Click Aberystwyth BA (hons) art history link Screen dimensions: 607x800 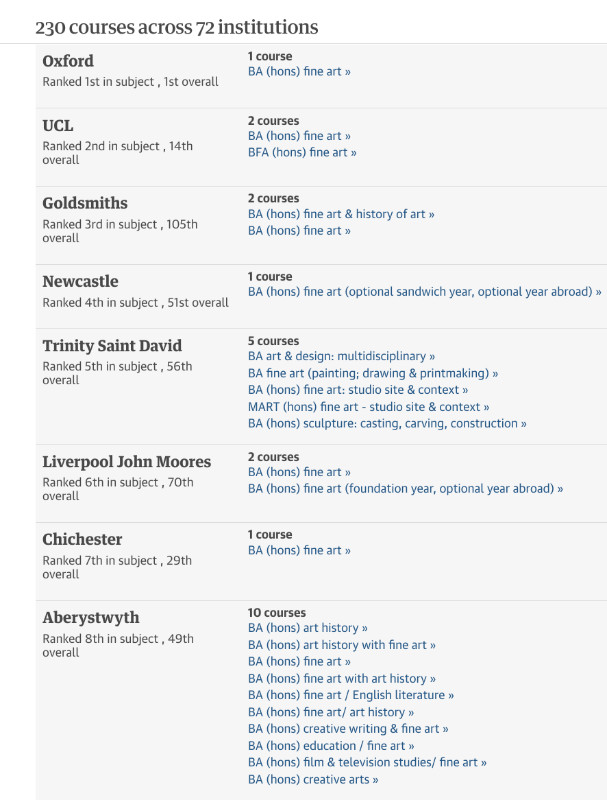click(307, 628)
